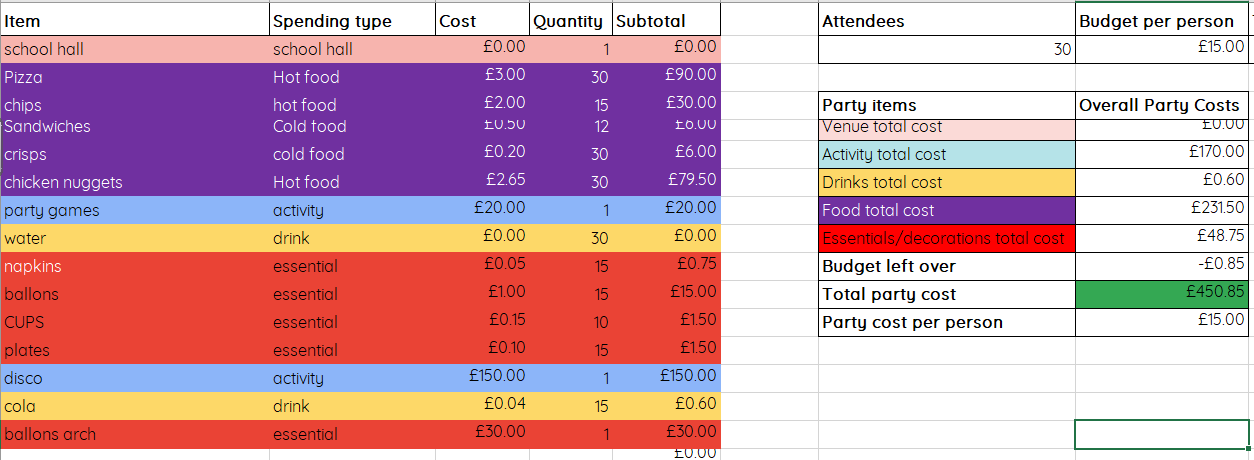The width and height of the screenshot is (1254, 460).
Task: Select the 'party games' item cell
Action: (x=136, y=210)
